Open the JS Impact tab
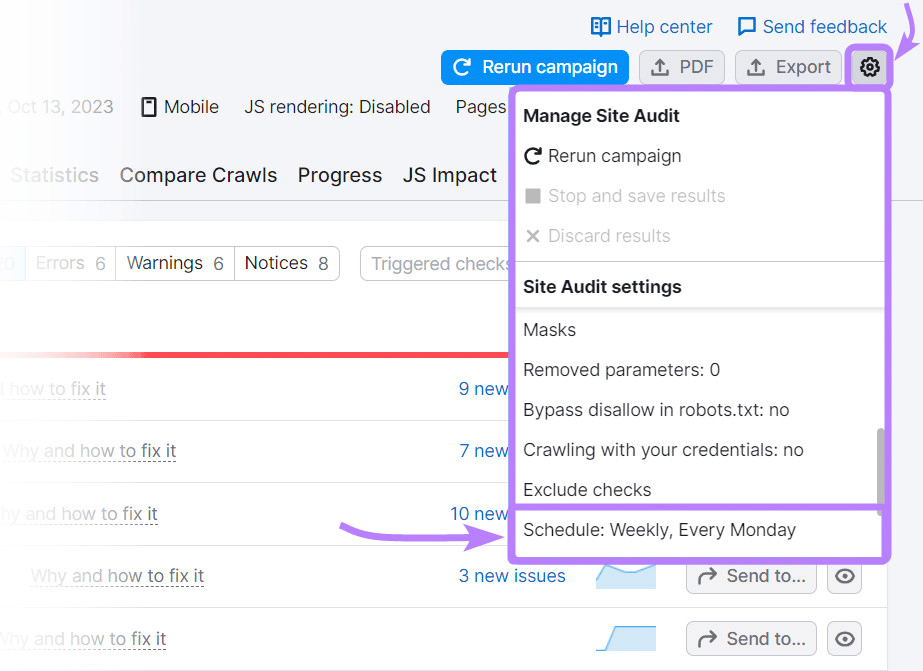 point(449,175)
